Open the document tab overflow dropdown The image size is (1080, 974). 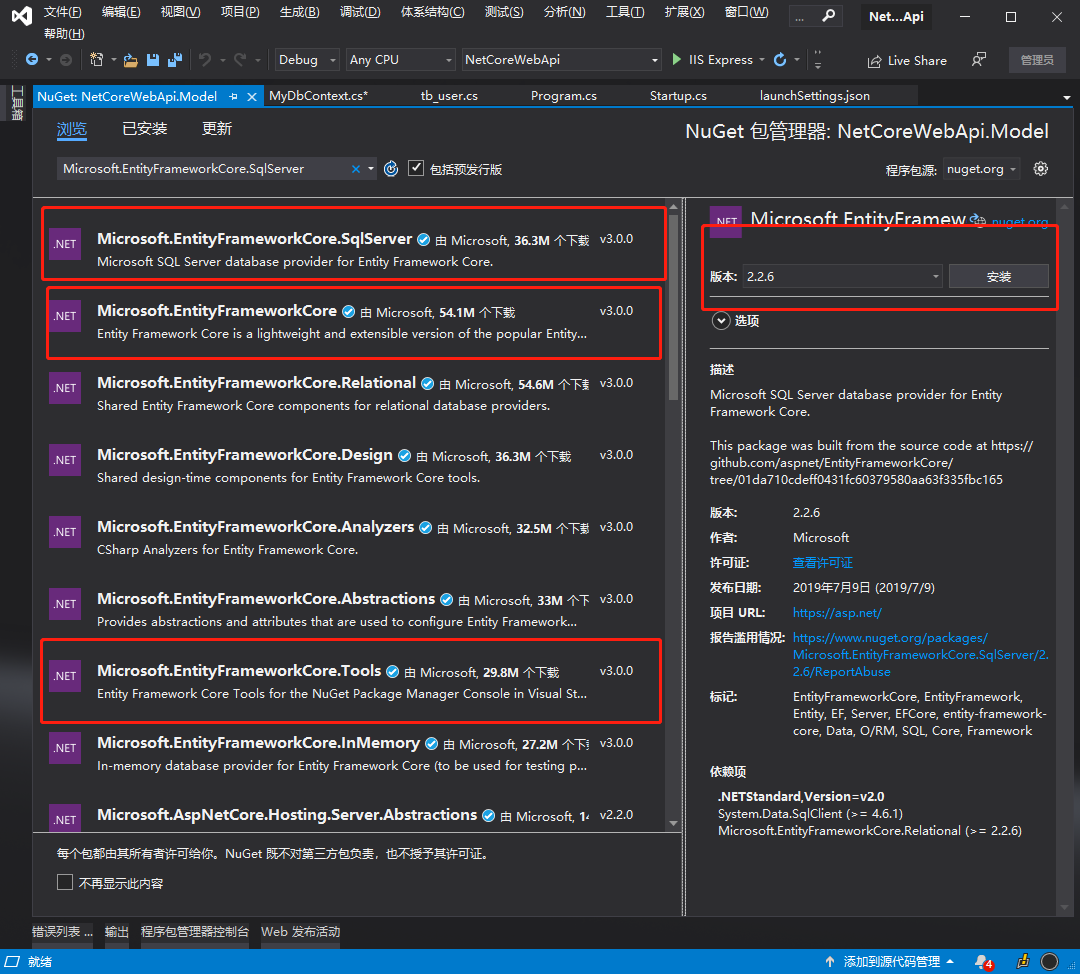point(1066,98)
